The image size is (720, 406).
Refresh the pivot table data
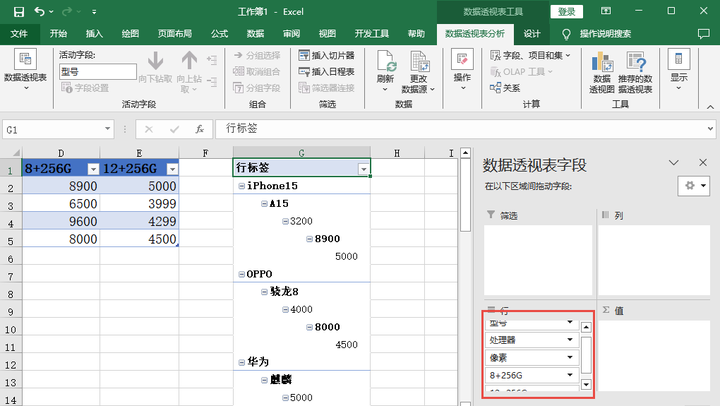coord(385,70)
